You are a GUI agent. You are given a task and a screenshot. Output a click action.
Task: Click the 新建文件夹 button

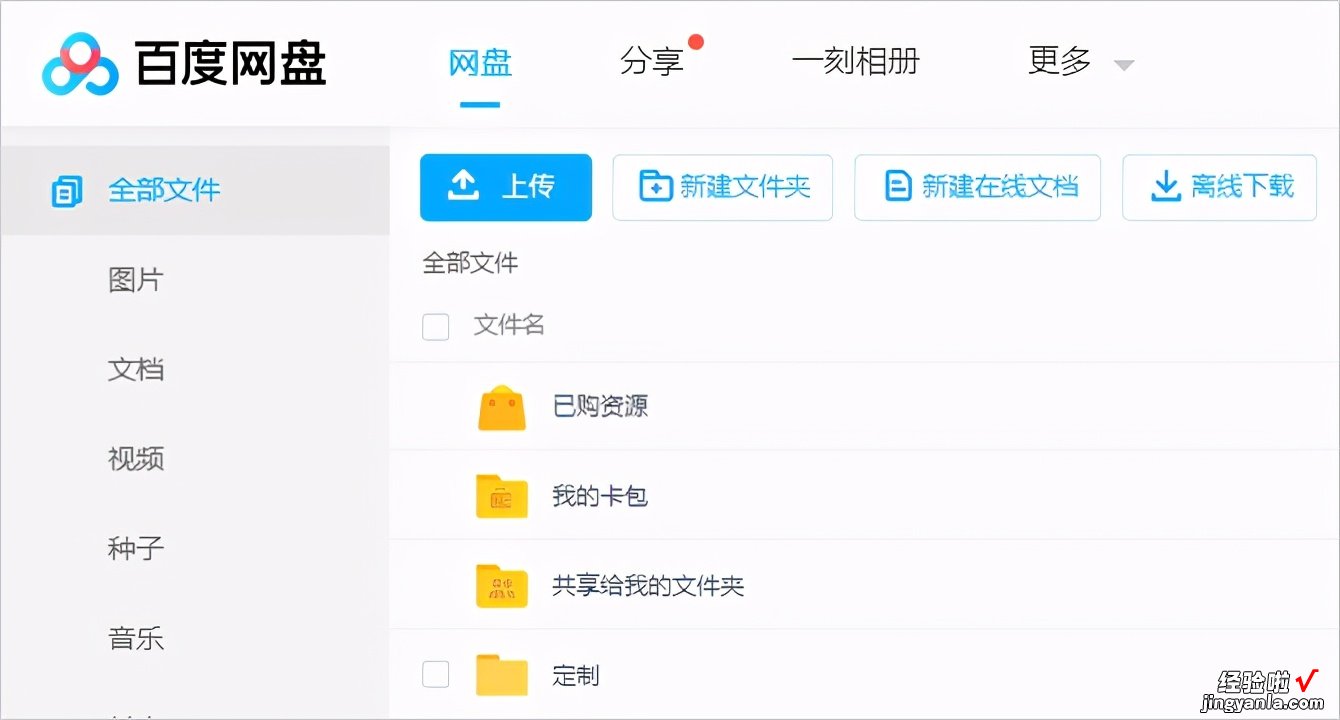coord(722,186)
